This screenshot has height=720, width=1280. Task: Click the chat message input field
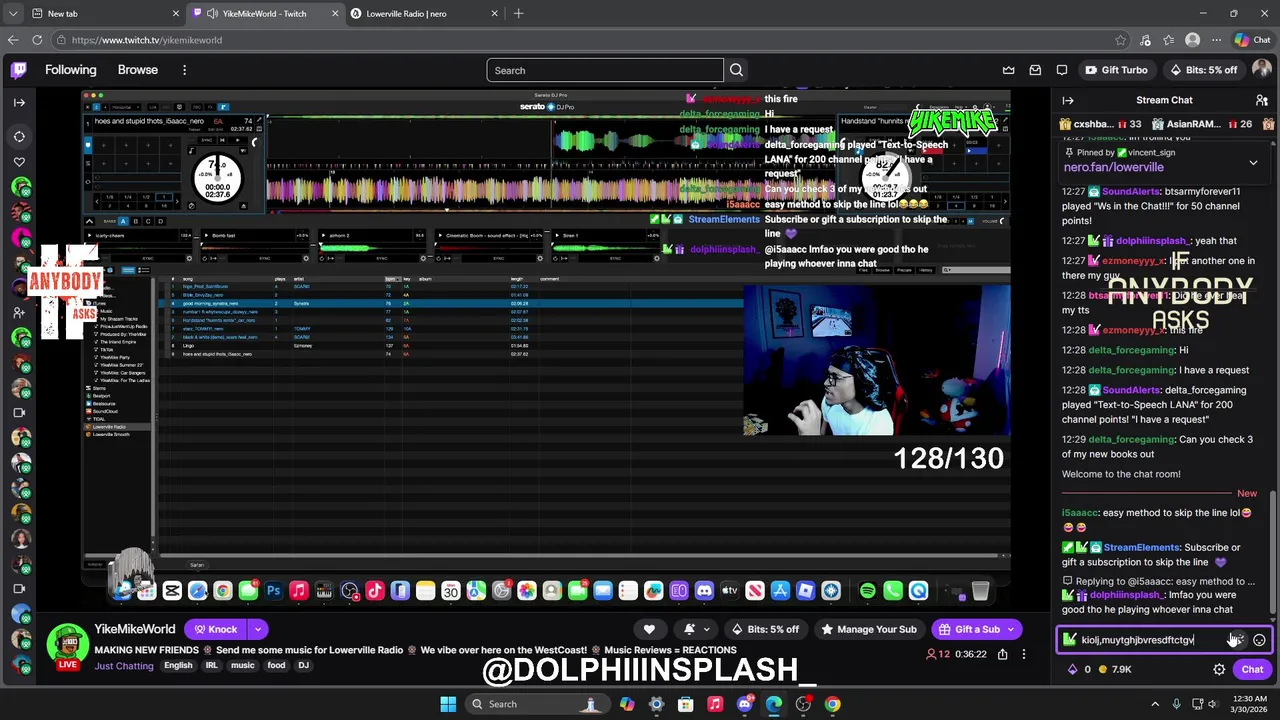pyautogui.click(x=1163, y=640)
